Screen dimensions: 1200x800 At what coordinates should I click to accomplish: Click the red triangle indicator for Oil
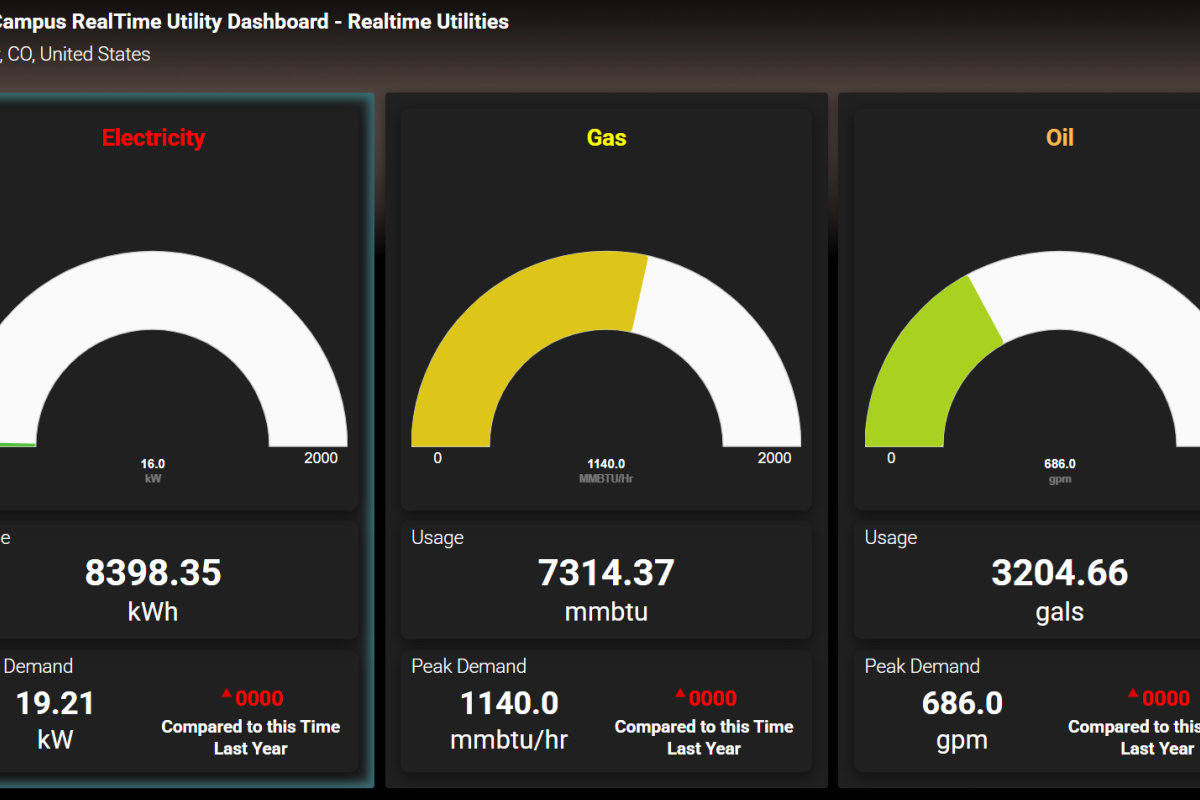pos(1135,695)
